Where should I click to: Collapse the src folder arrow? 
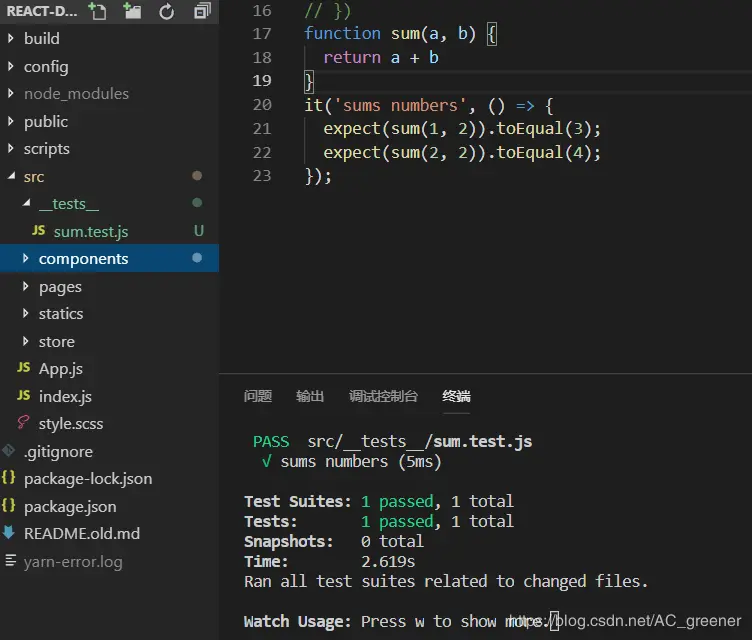click(12, 176)
